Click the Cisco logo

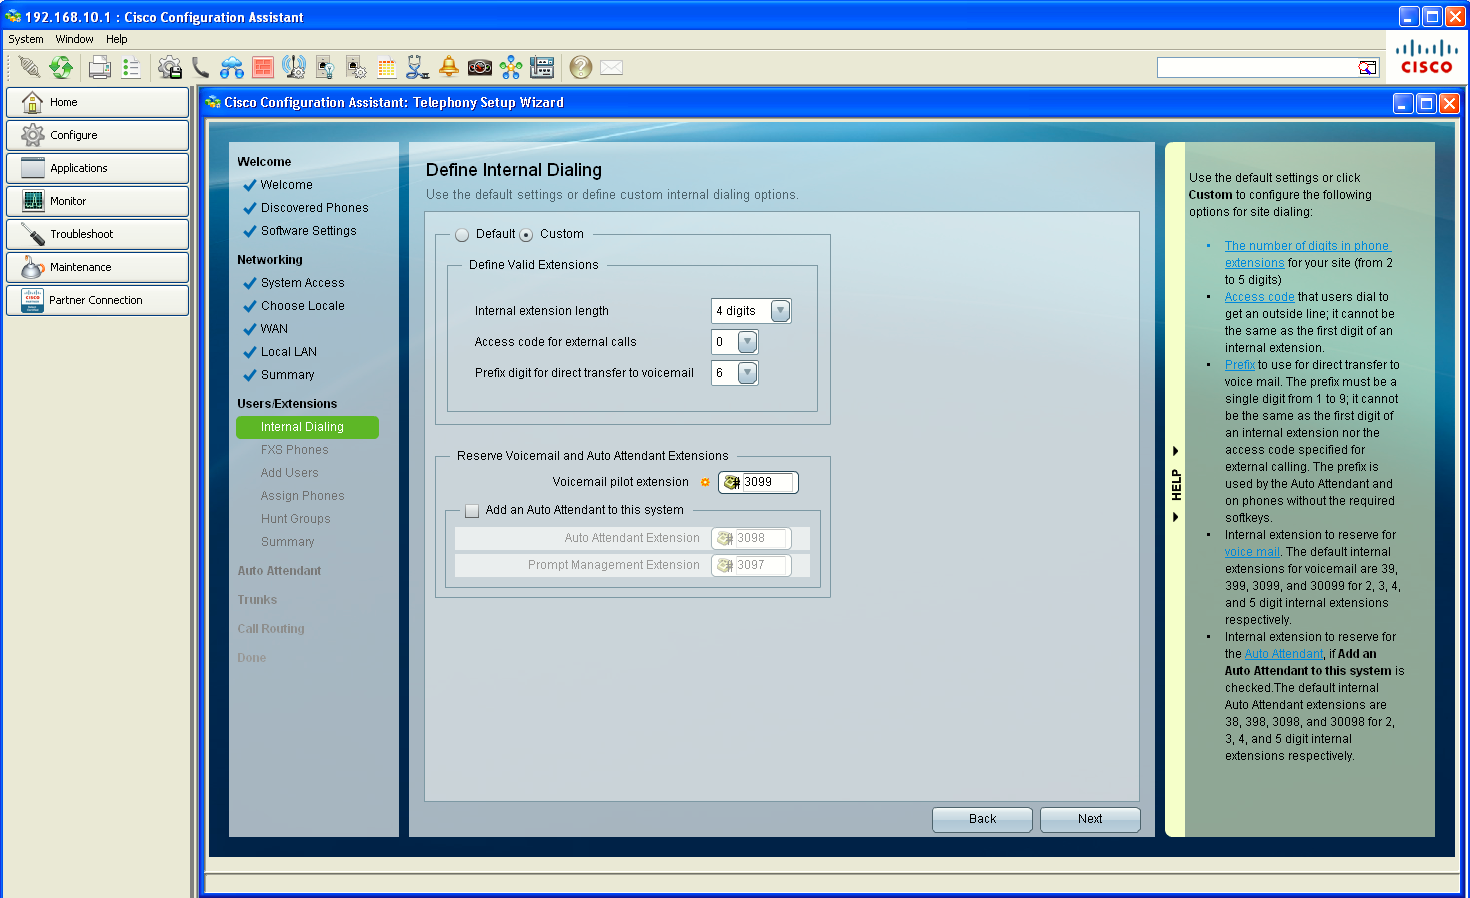(x=1426, y=57)
